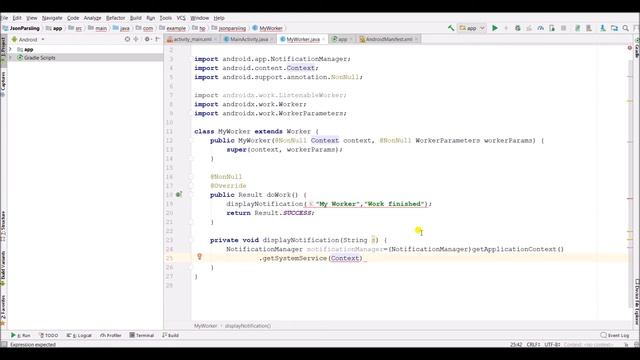Open the Build menu
The width and height of the screenshot is (640, 360).
136,18
